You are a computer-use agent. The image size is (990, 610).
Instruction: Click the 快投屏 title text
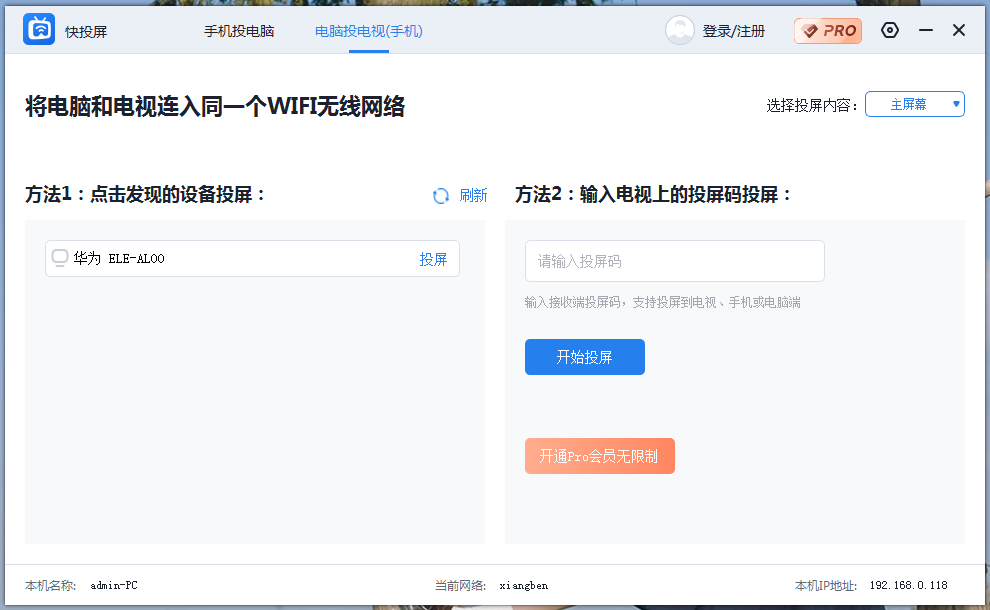(86, 32)
